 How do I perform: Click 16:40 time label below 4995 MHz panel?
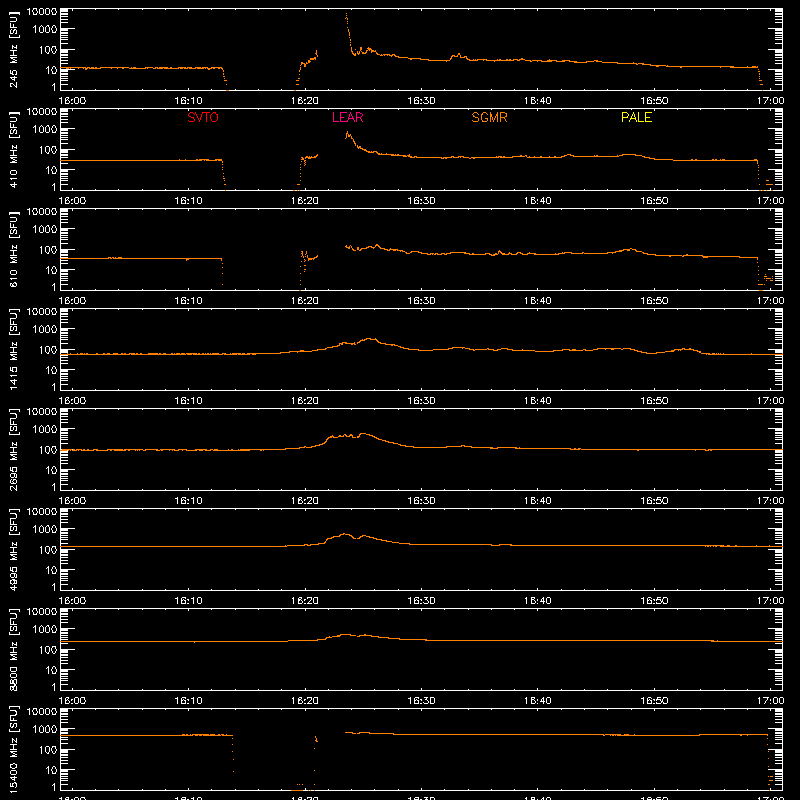(538, 601)
